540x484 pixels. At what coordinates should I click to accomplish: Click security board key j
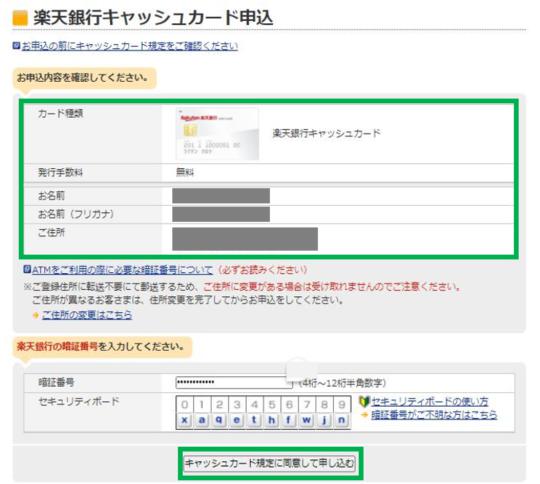(x=324, y=420)
